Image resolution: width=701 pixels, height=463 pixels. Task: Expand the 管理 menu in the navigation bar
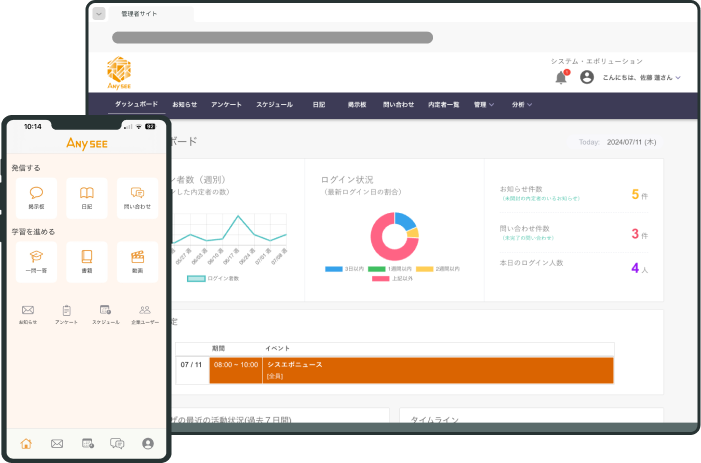click(484, 105)
